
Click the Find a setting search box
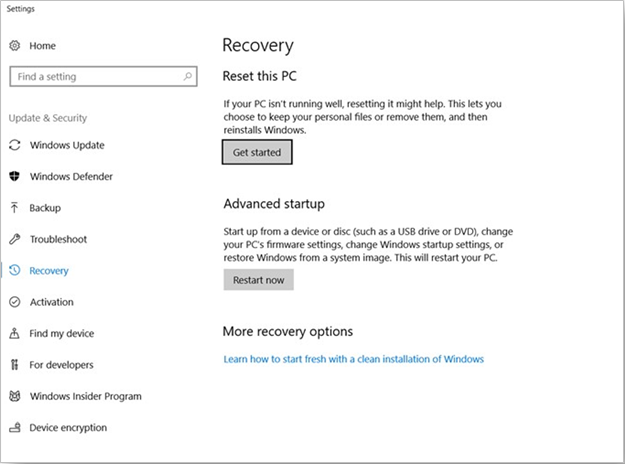(x=103, y=76)
